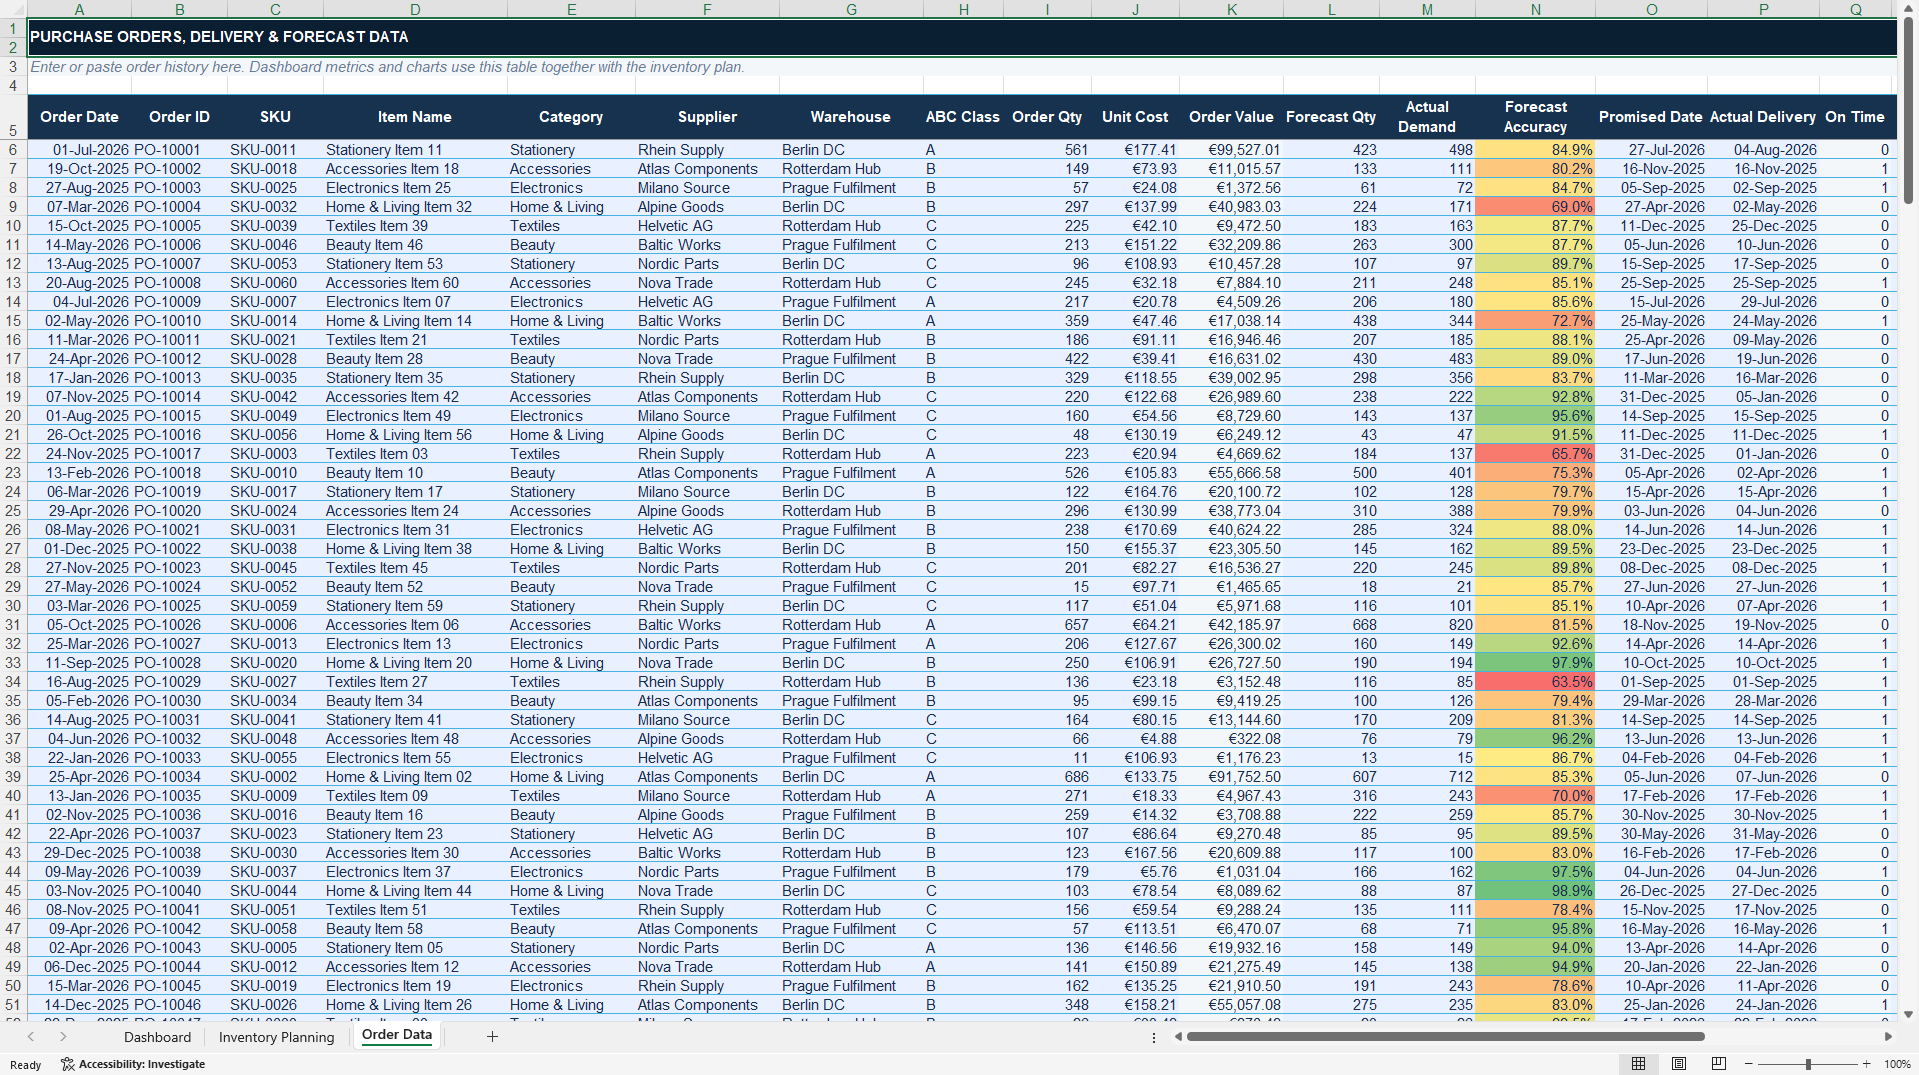Open Accessibility: Investigate in the status bar
Screen dimensions: 1919x1075
click(133, 1064)
